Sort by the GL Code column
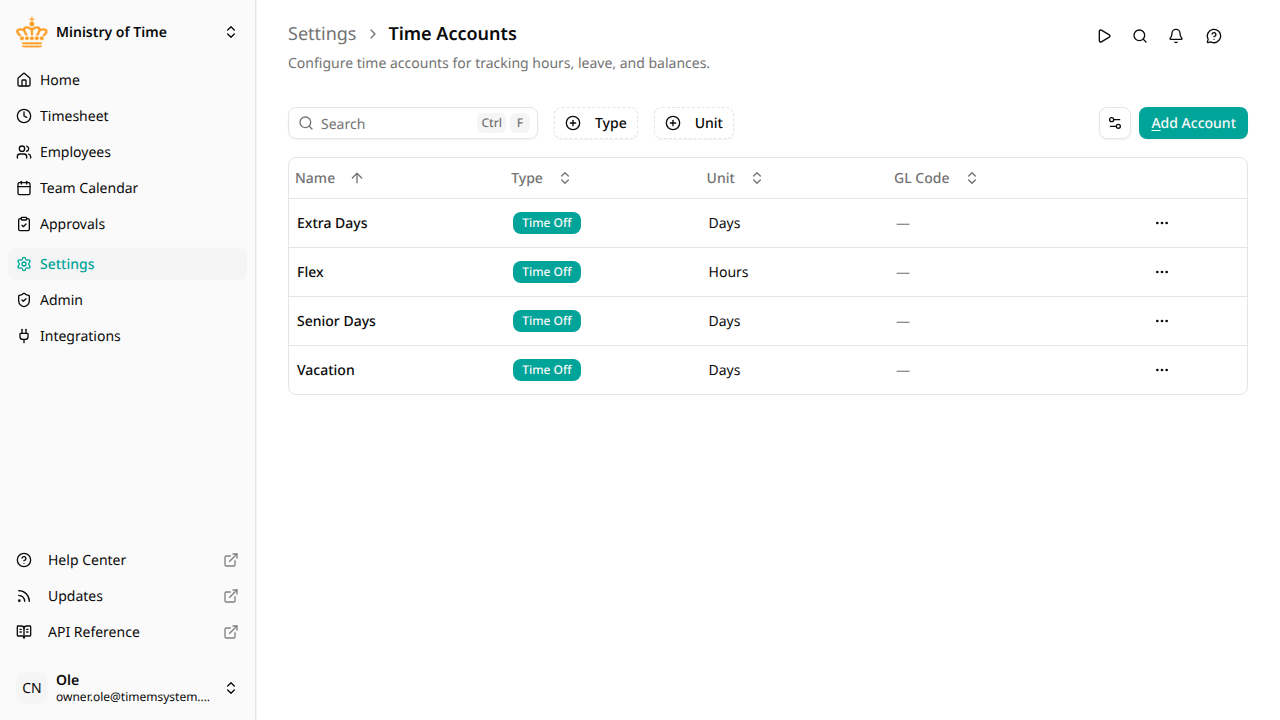Image resolution: width=1280 pixels, height=720 pixels. click(936, 178)
